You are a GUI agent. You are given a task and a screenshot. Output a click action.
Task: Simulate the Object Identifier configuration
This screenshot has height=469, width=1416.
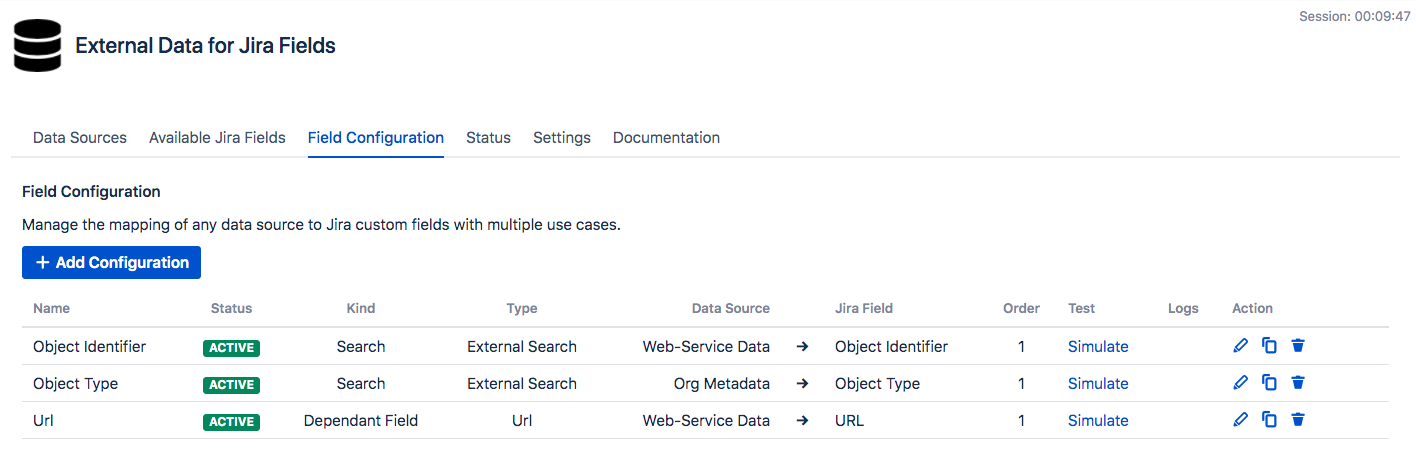[x=1098, y=347]
